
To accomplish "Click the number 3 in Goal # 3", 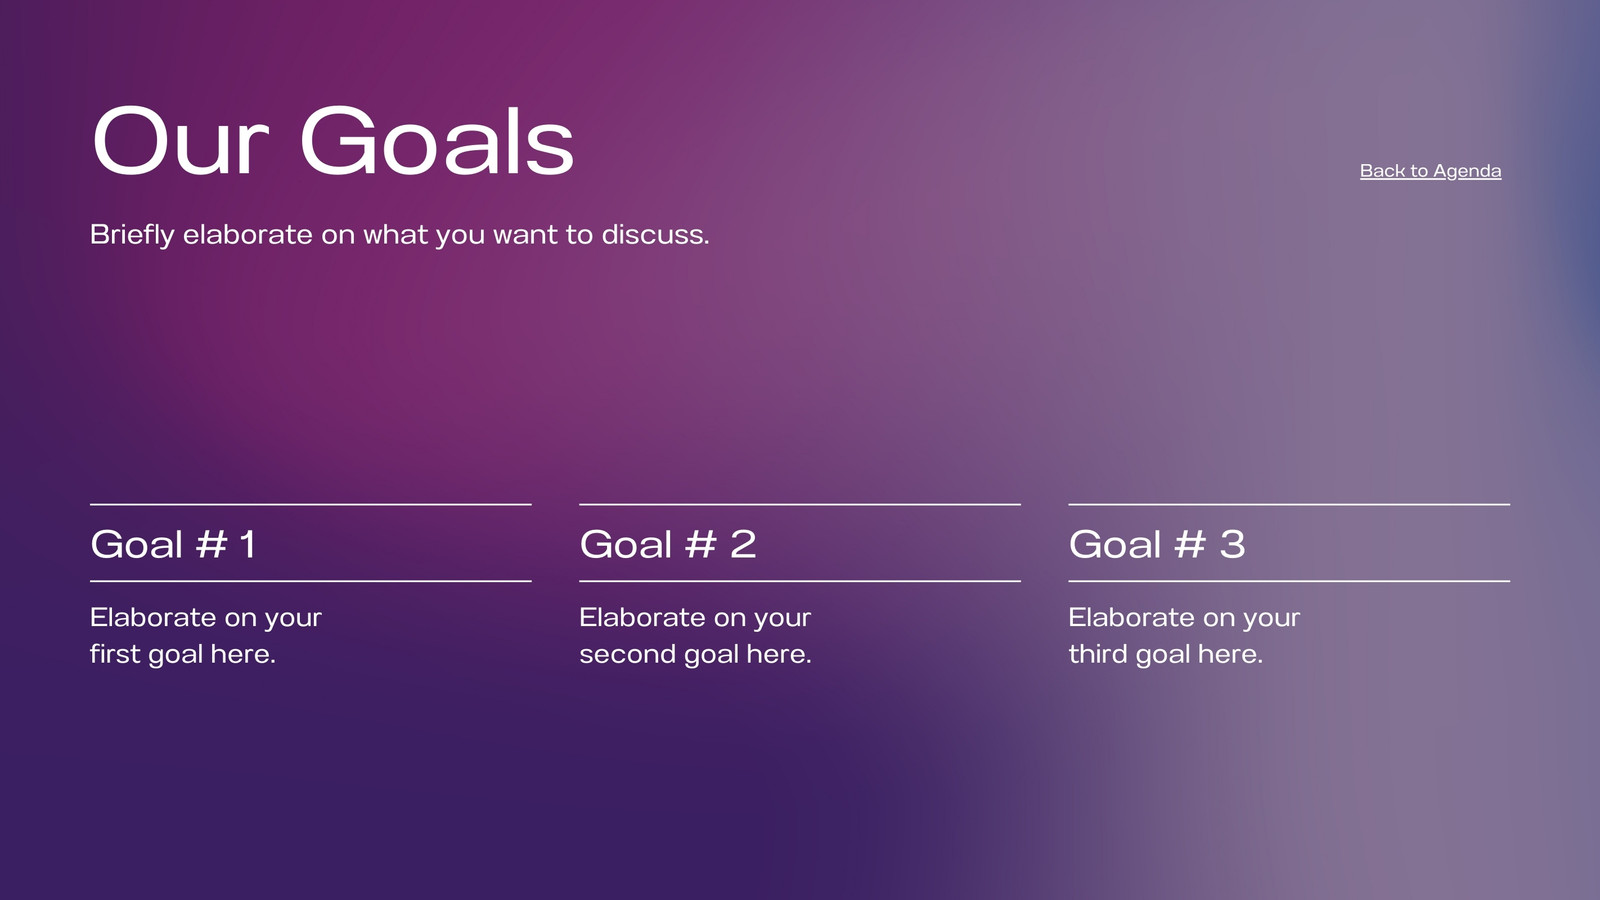I will coord(1233,544).
